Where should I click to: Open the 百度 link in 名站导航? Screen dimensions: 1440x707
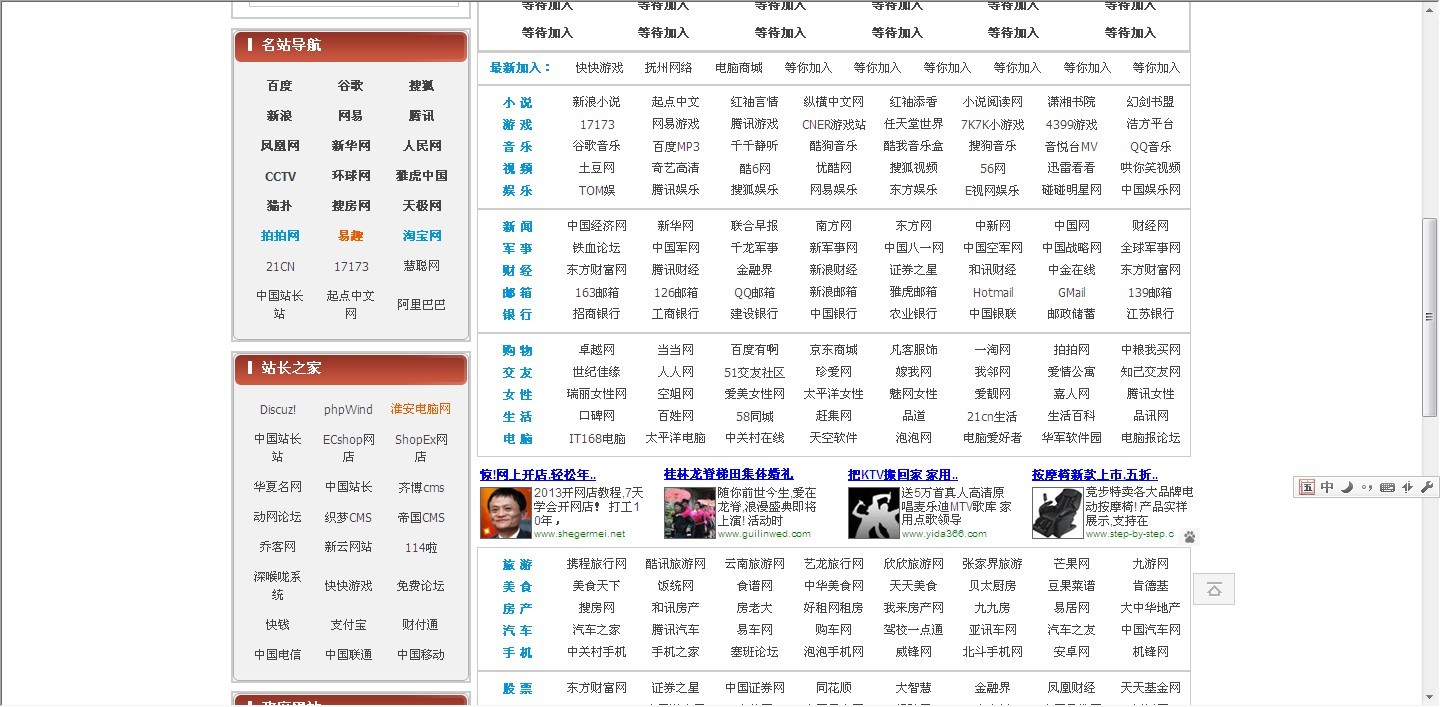click(279, 86)
